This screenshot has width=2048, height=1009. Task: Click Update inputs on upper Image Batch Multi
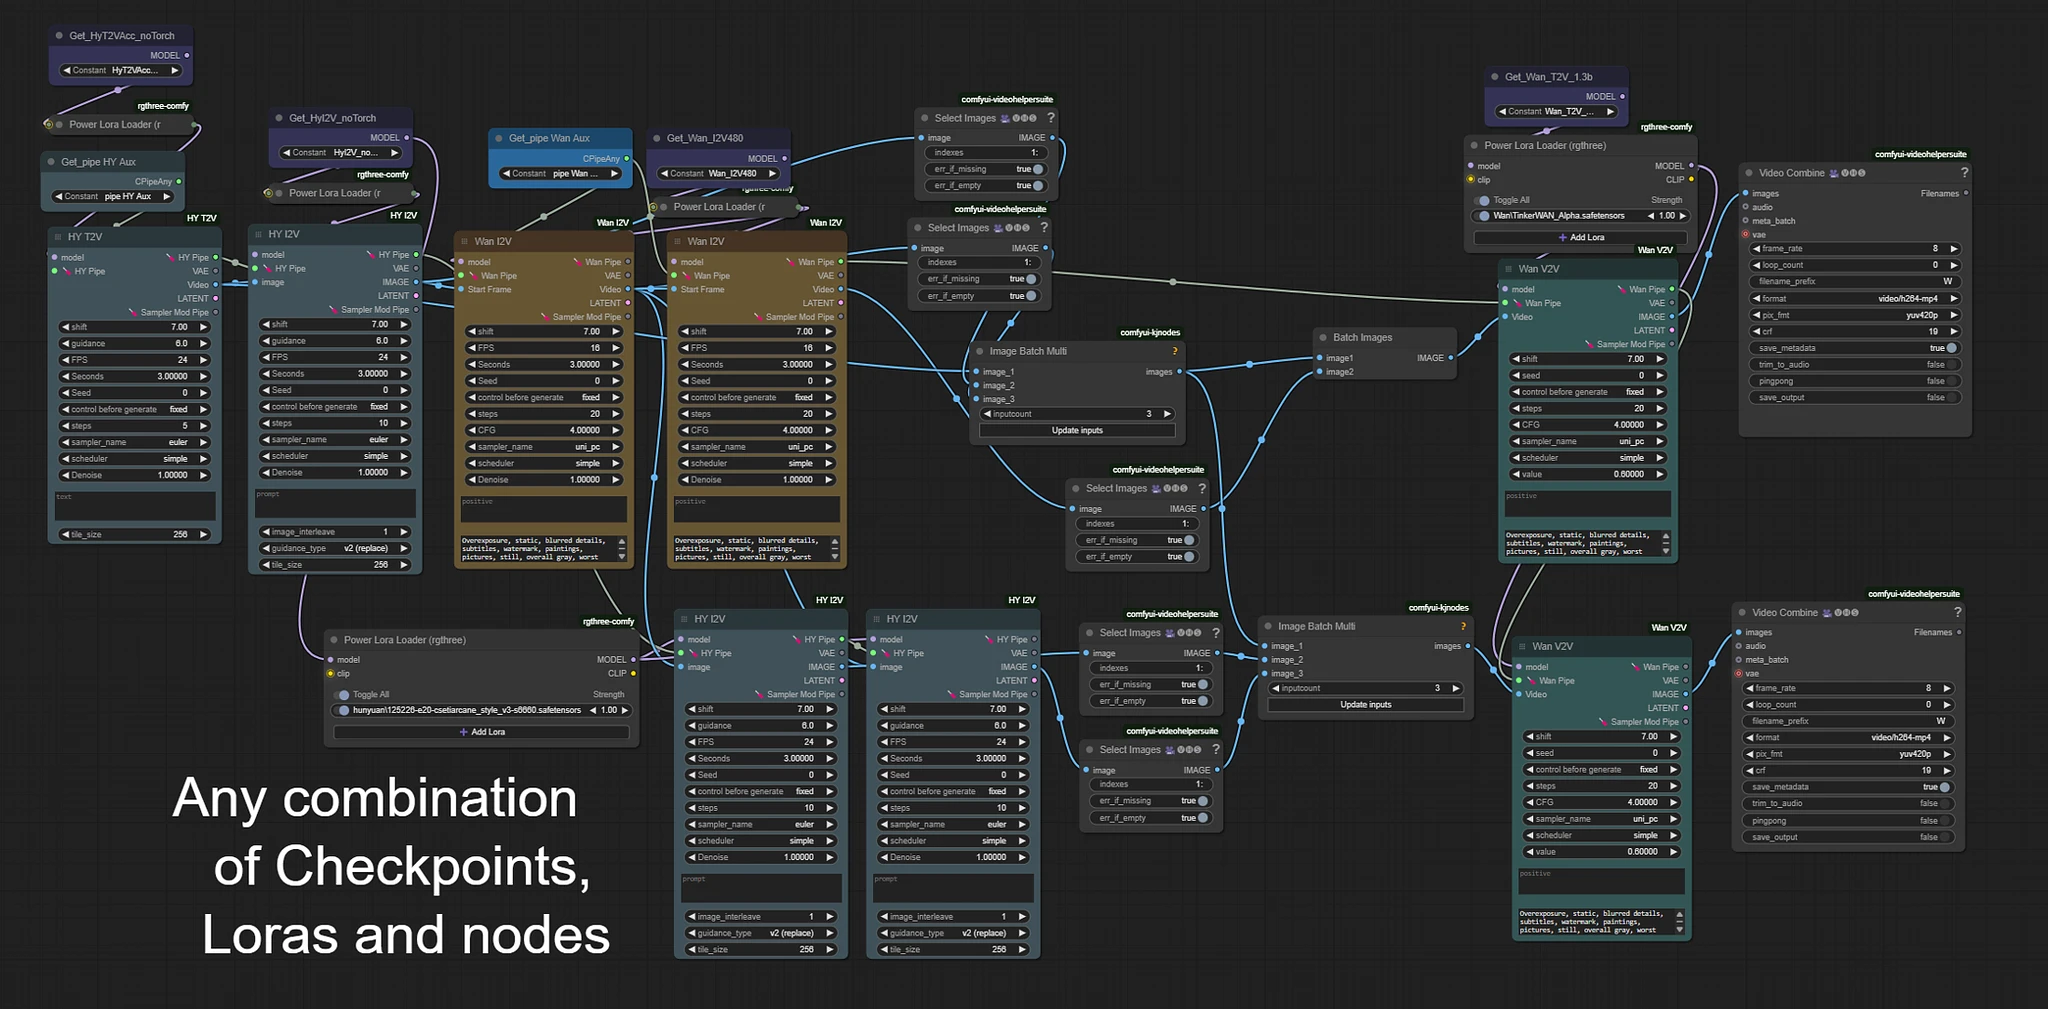(x=1077, y=431)
